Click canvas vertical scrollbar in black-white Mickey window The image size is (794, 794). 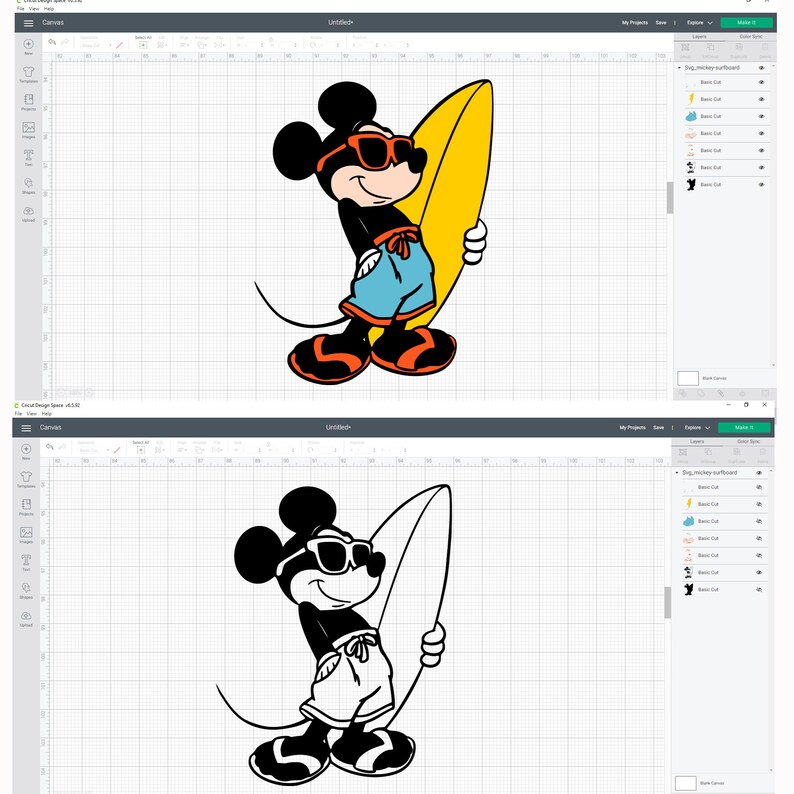pyautogui.click(x=667, y=603)
